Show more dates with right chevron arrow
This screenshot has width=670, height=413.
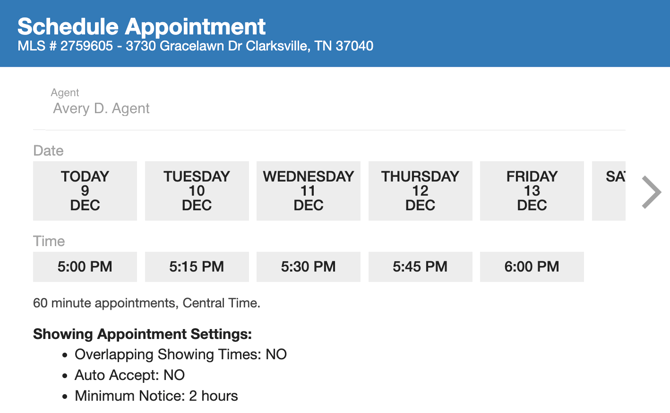651,192
